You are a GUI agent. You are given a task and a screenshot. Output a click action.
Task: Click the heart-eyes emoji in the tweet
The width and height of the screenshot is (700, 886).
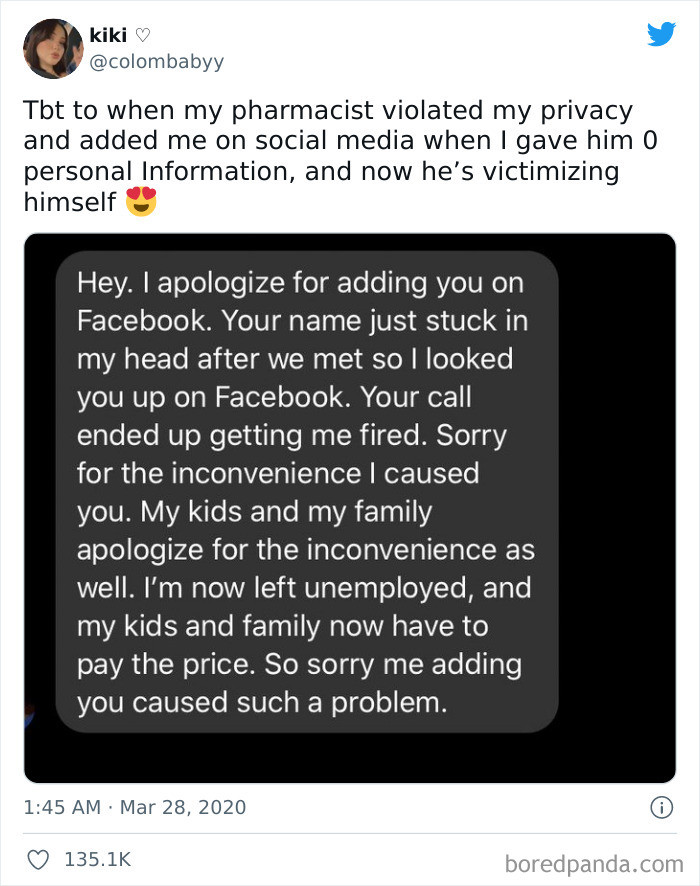click(x=140, y=200)
